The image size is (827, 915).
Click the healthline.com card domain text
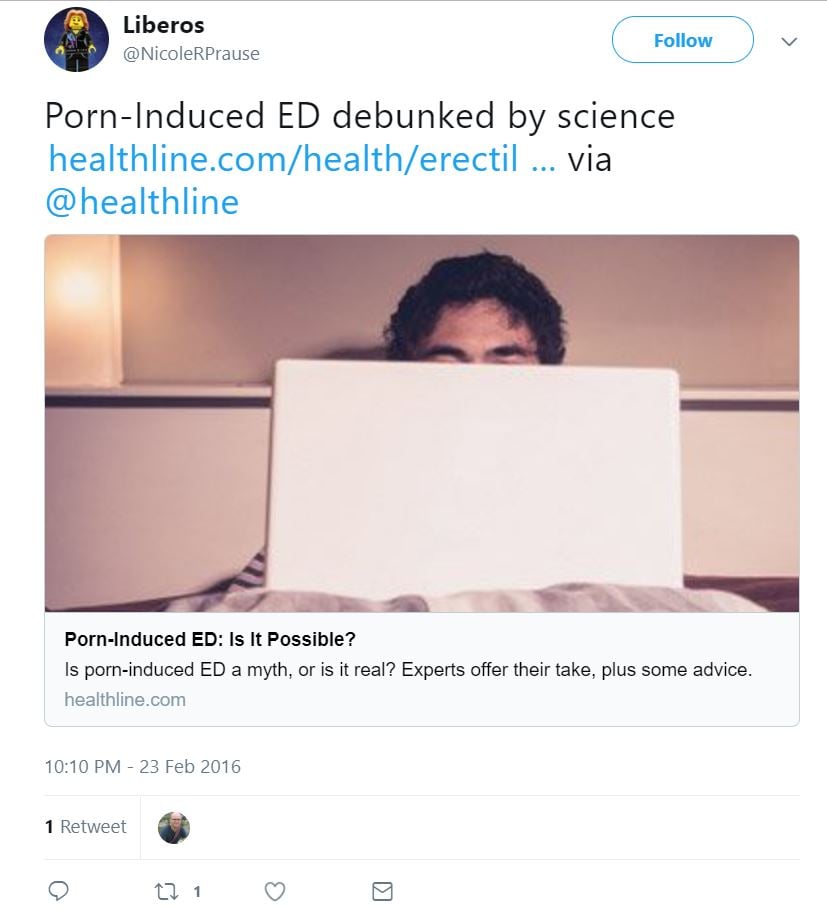125,700
